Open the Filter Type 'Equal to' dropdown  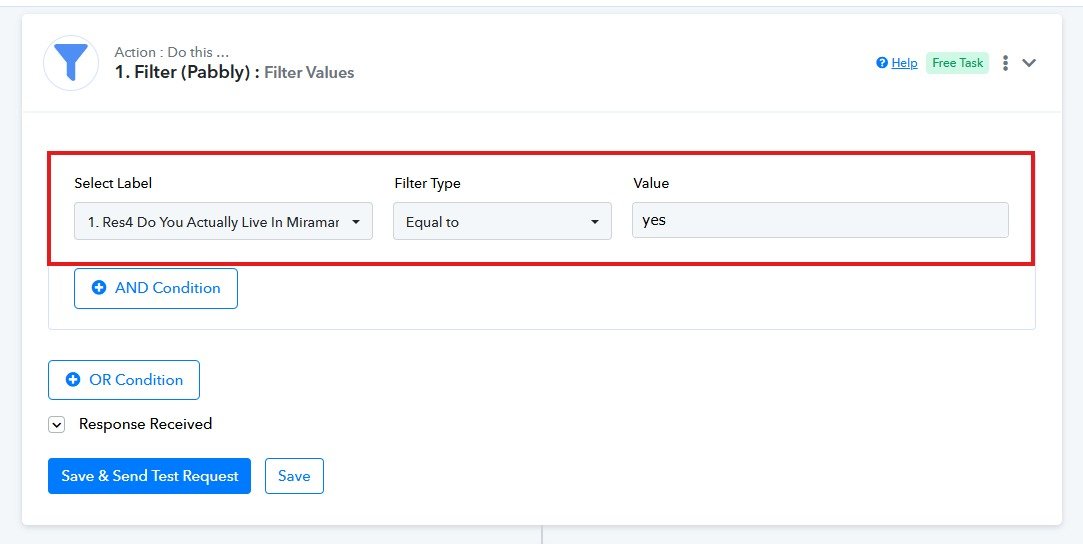(x=502, y=222)
